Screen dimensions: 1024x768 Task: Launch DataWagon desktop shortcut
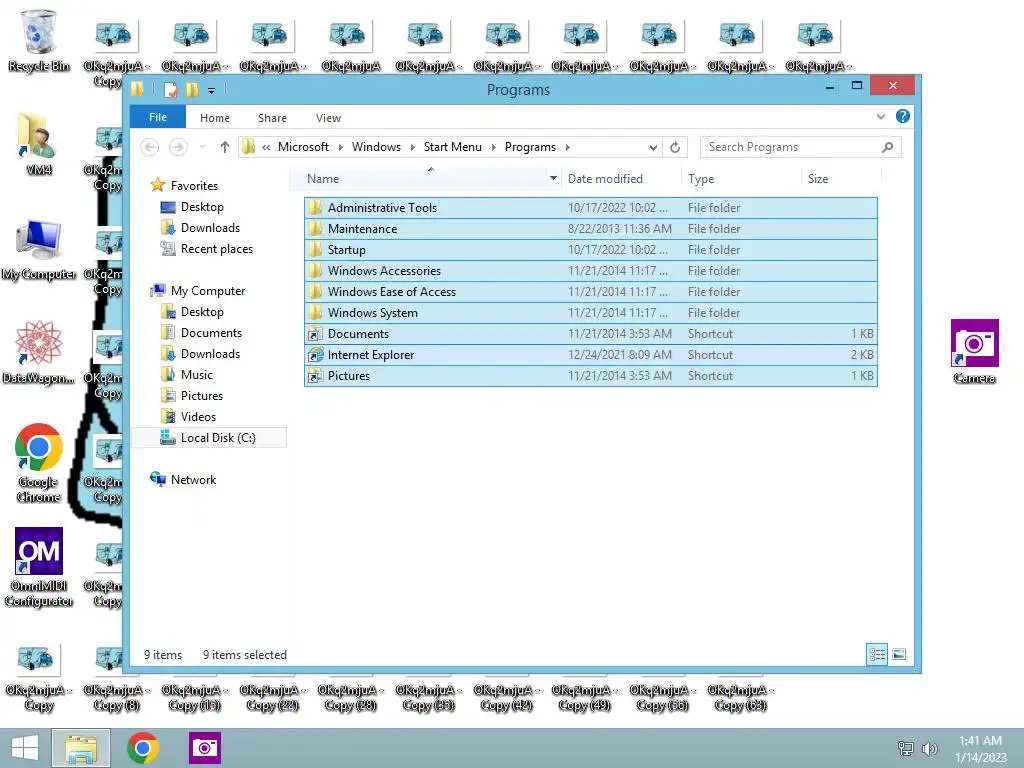pos(39,351)
